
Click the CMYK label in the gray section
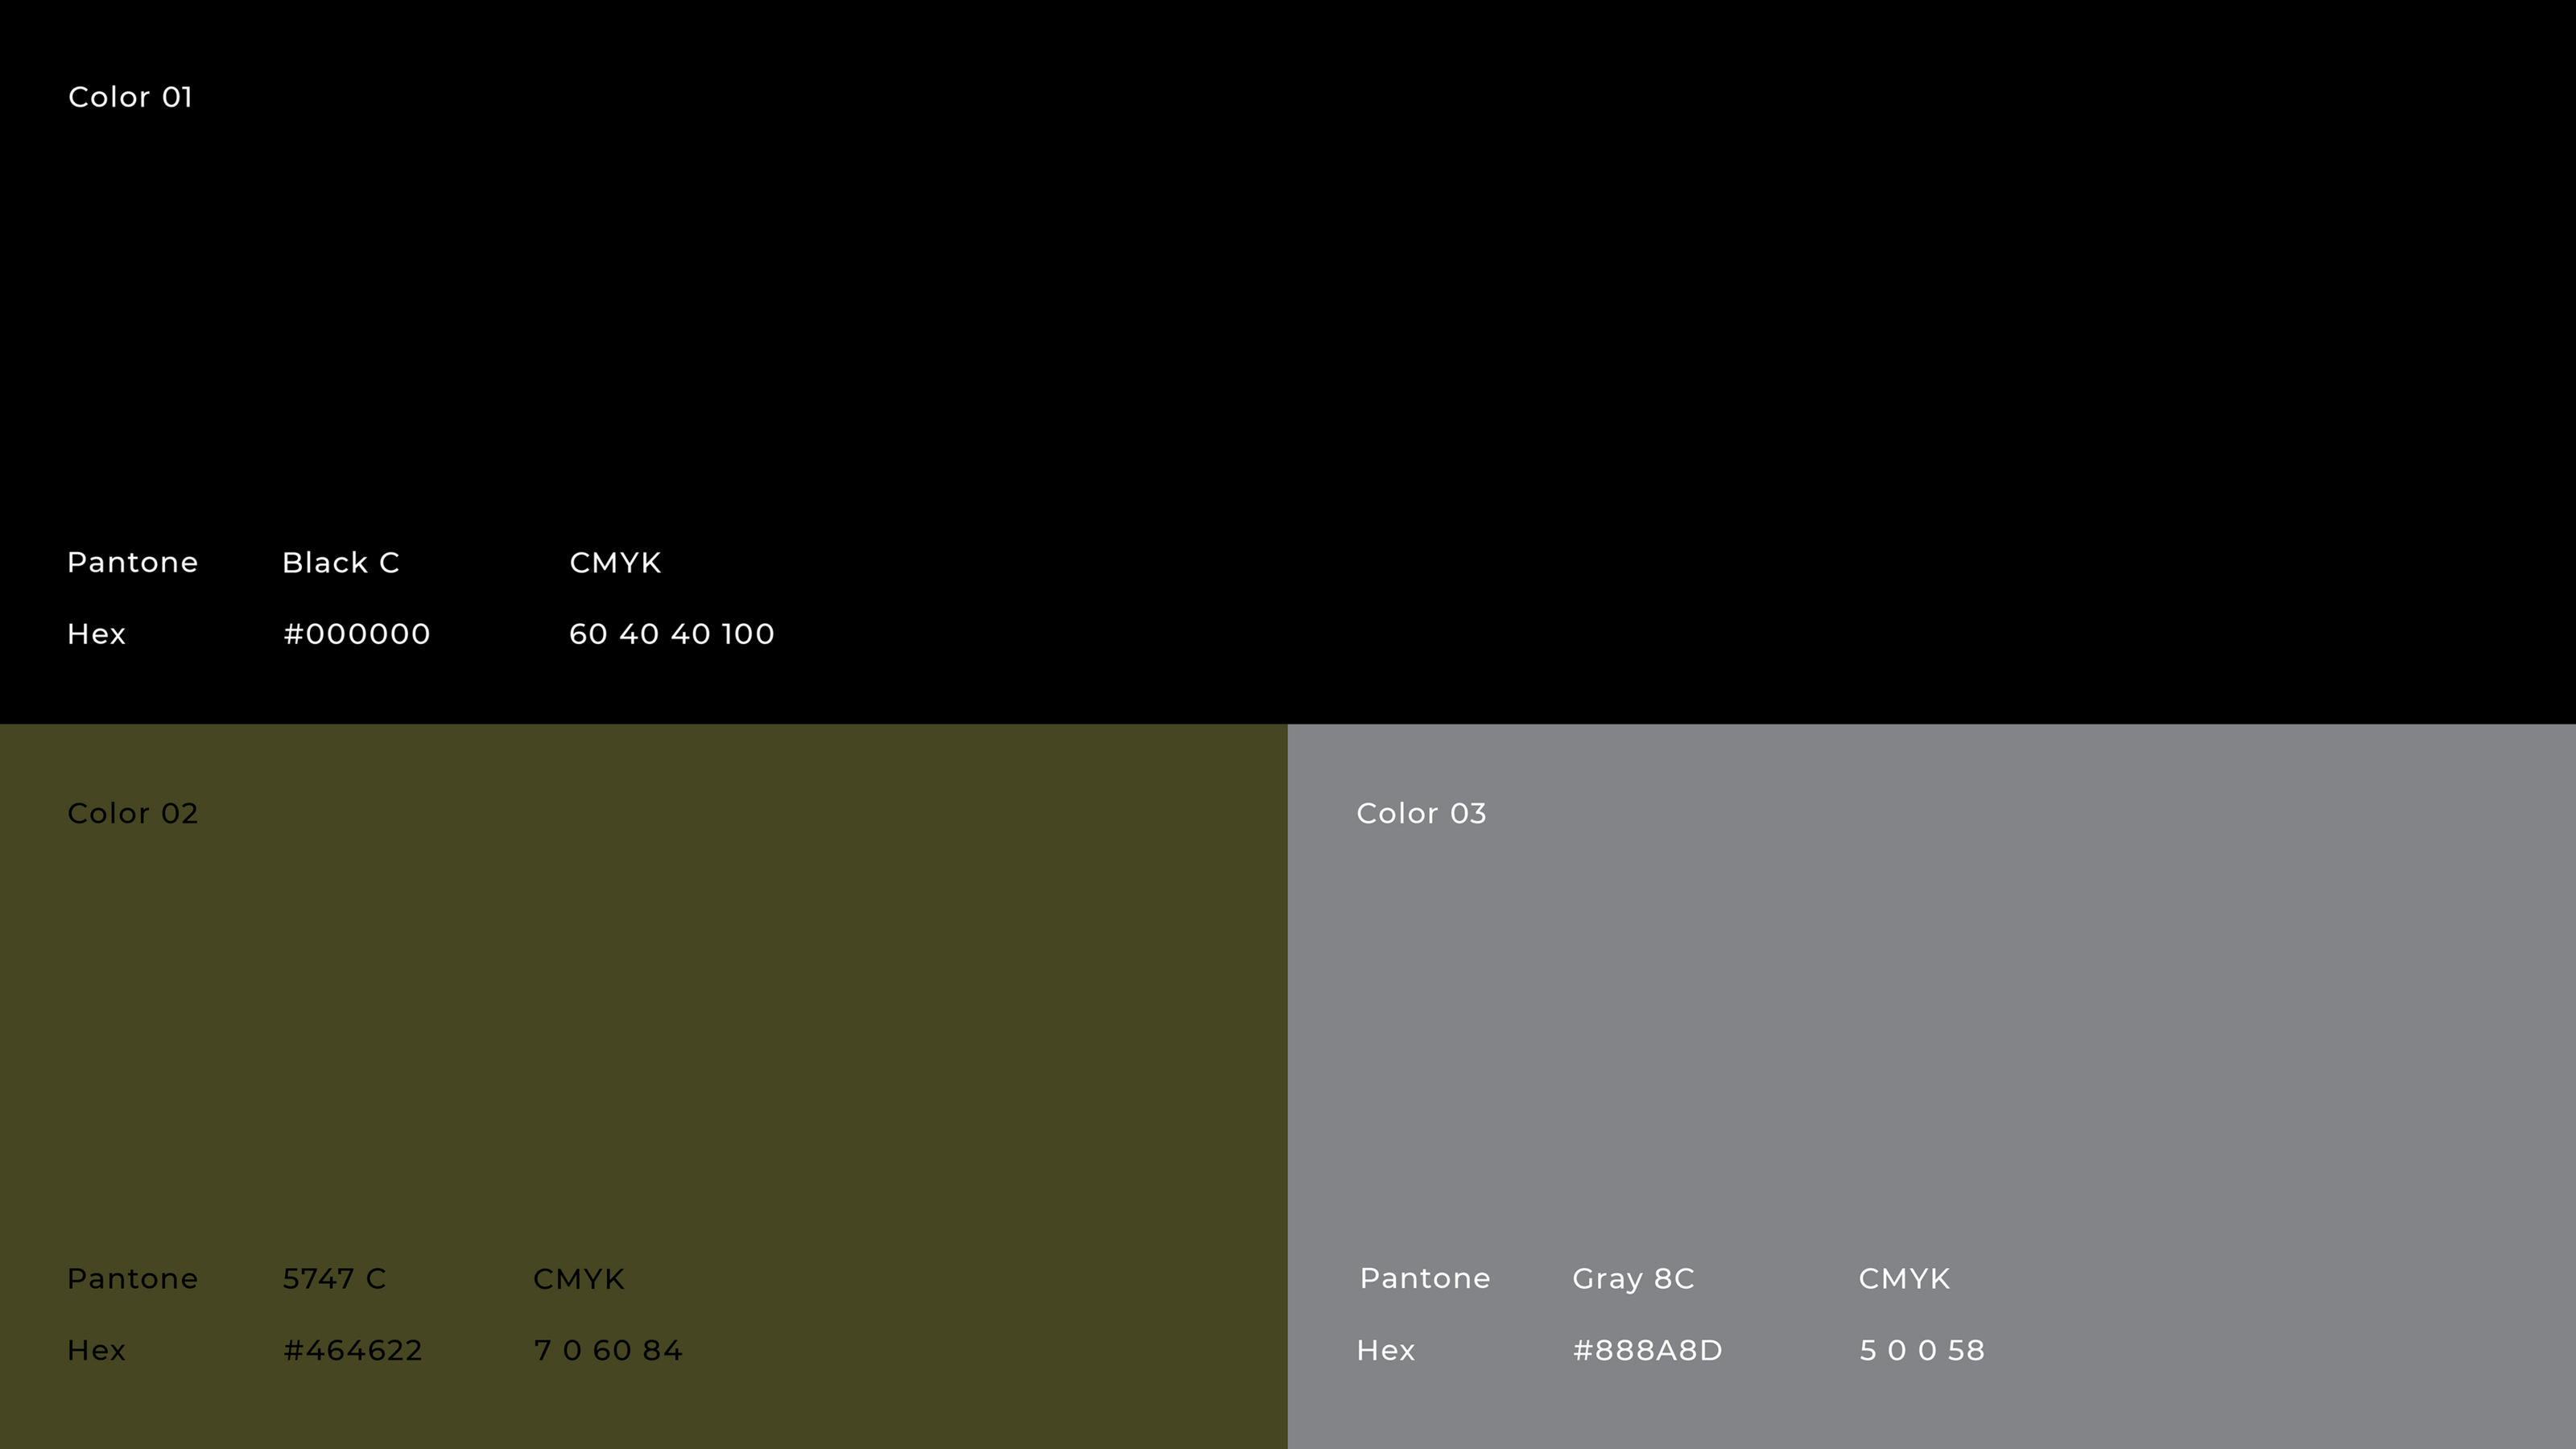click(x=1904, y=1279)
